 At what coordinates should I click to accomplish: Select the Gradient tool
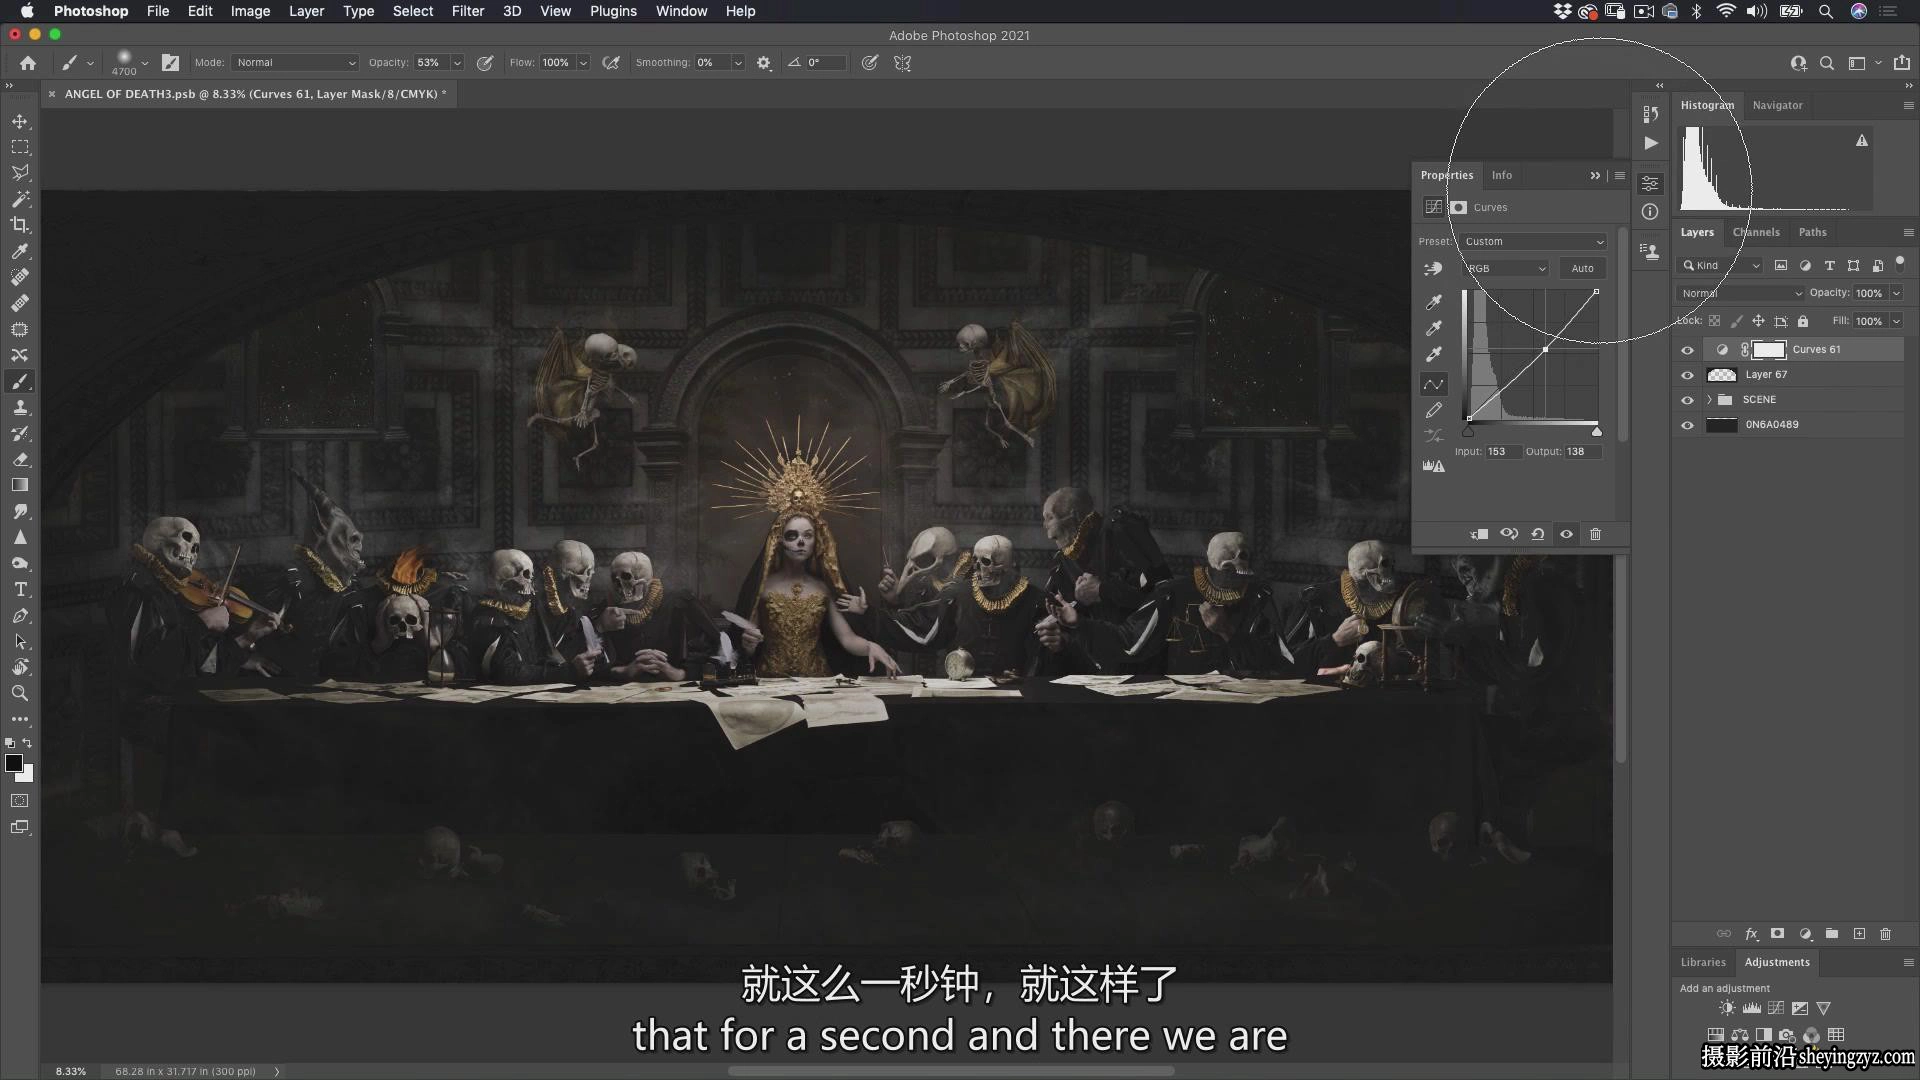tap(20, 485)
